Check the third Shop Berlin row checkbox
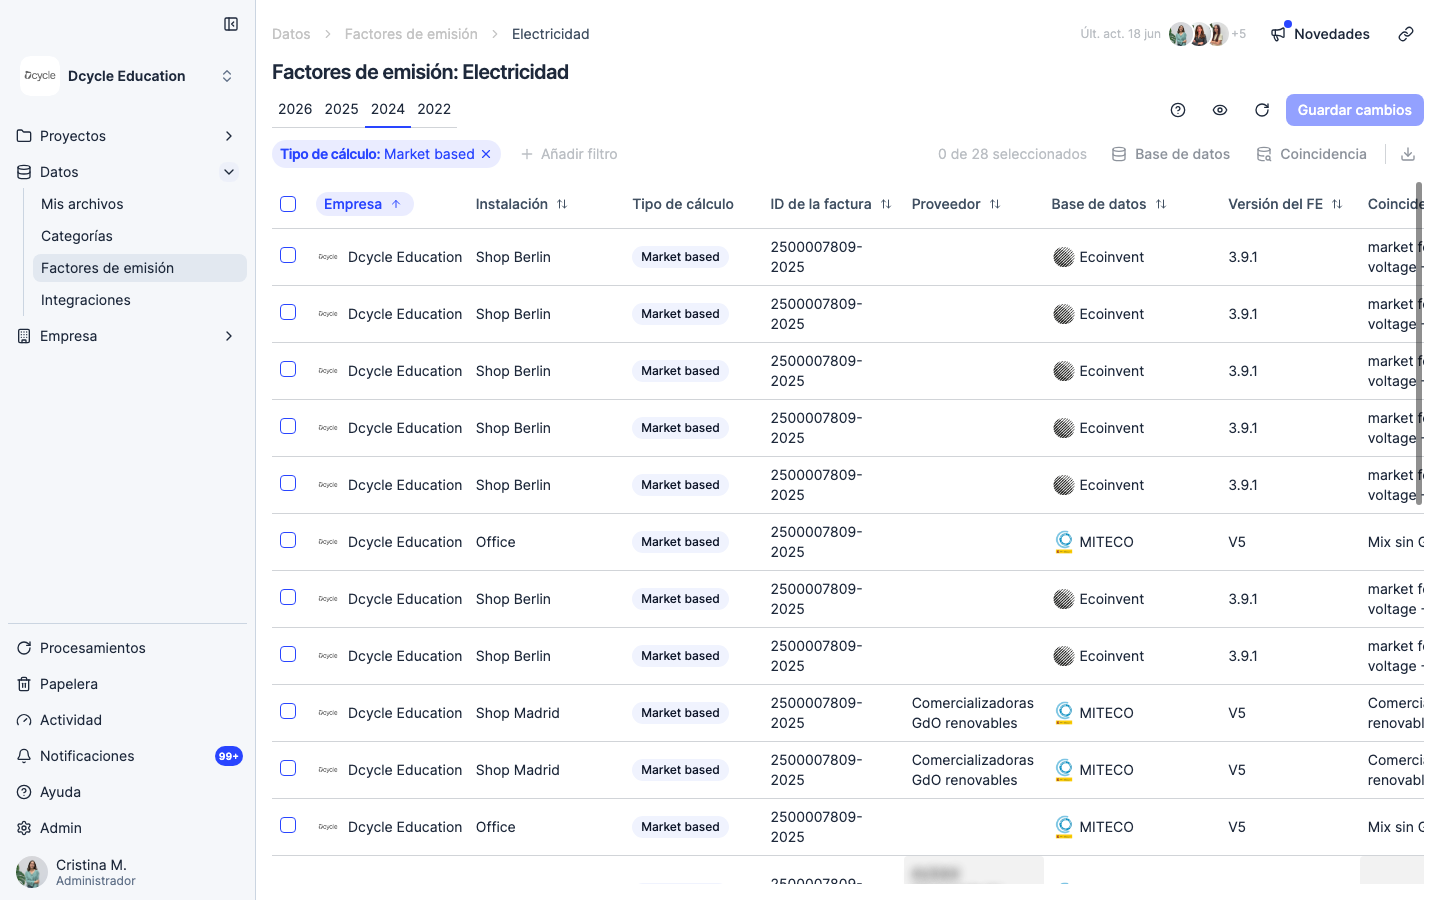Image resolution: width=1440 pixels, height=900 pixels. [x=288, y=369]
